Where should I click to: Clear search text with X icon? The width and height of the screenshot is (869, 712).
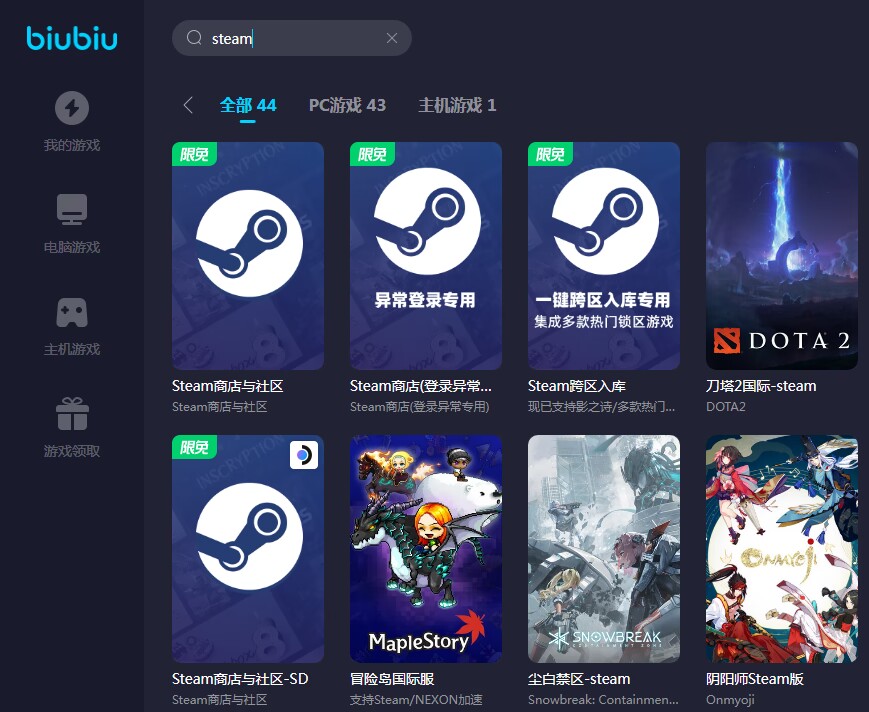point(392,38)
